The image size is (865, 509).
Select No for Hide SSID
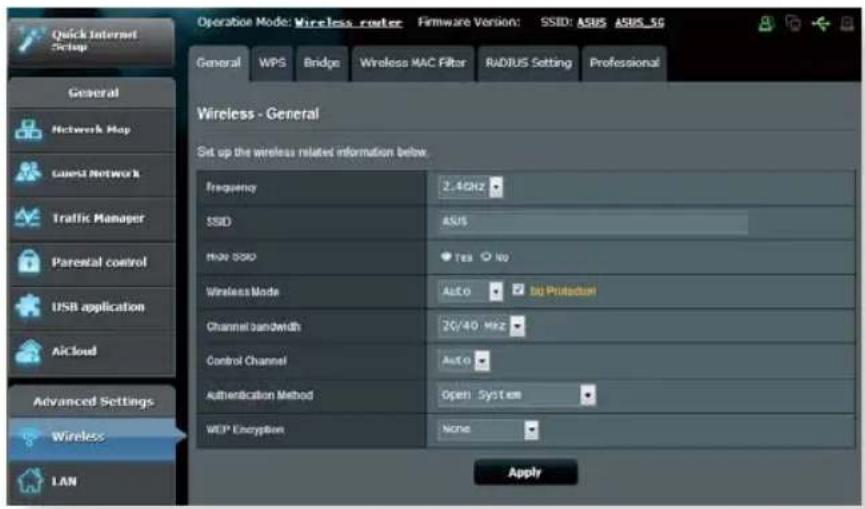486,256
